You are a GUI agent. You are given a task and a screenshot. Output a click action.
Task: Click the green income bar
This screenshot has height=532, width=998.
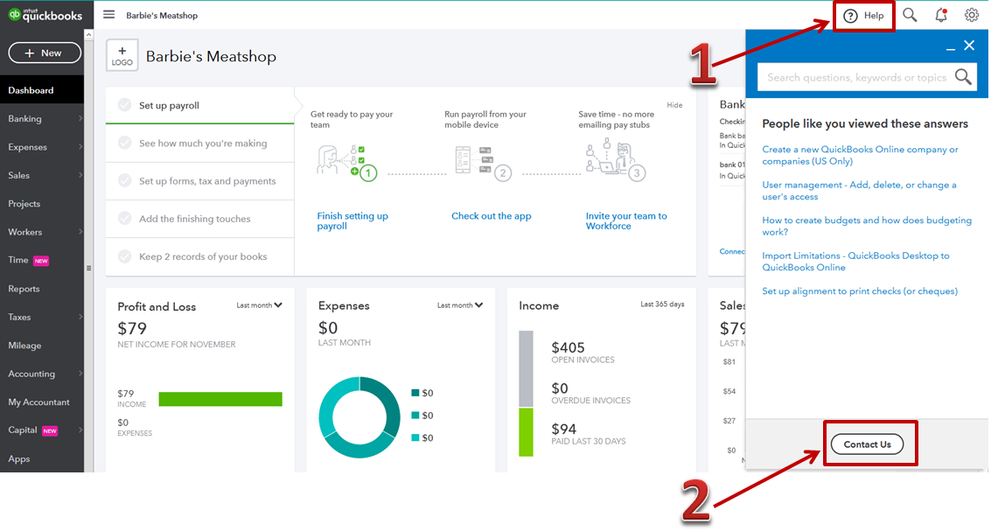point(220,399)
